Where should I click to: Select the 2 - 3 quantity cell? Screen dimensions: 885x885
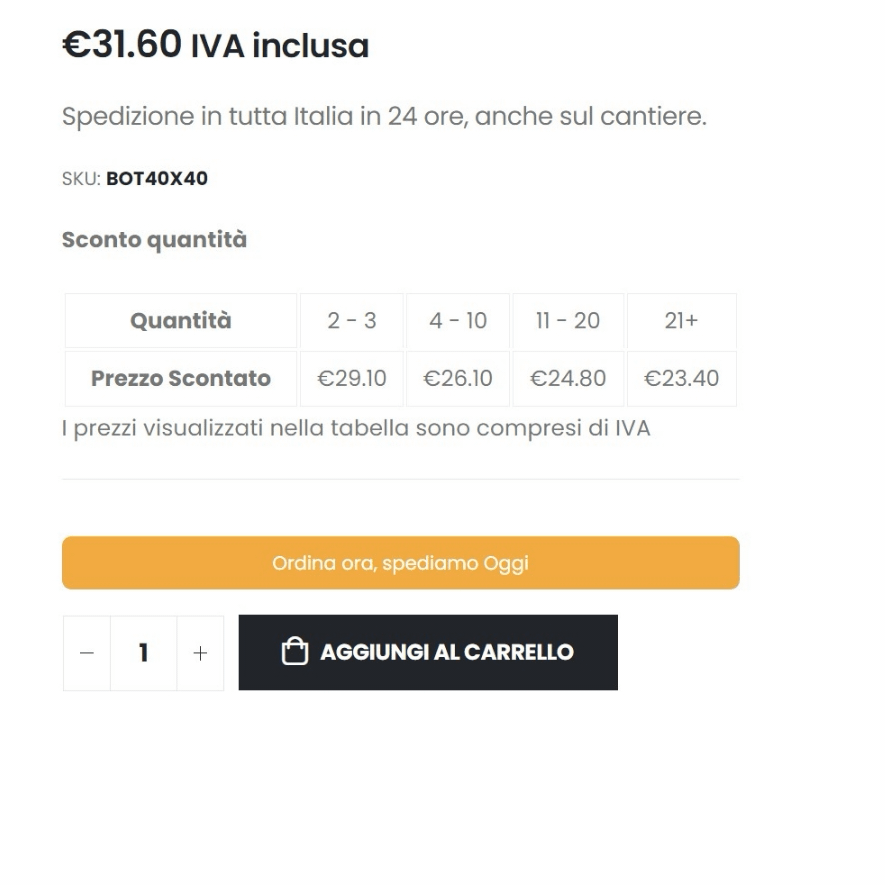[x=352, y=321]
